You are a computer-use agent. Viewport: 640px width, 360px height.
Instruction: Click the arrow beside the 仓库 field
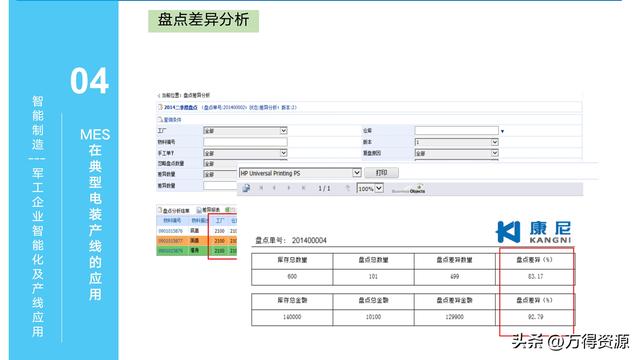[502, 131]
